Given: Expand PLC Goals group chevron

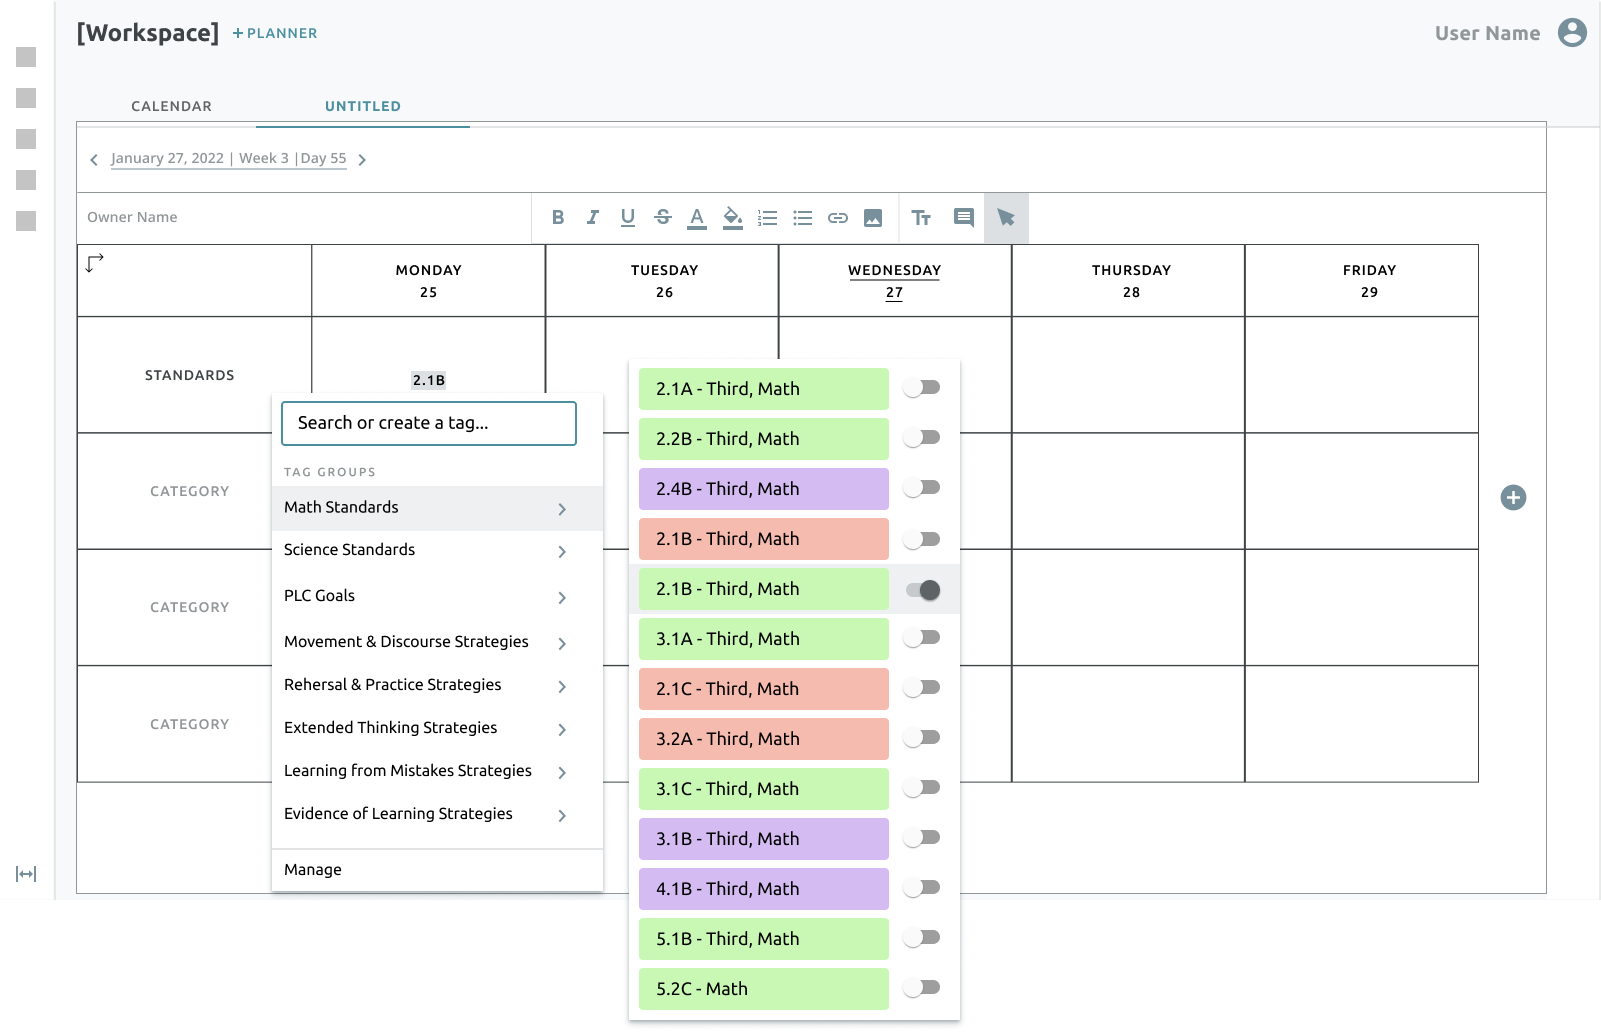Looking at the screenshot, I should pos(562,597).
